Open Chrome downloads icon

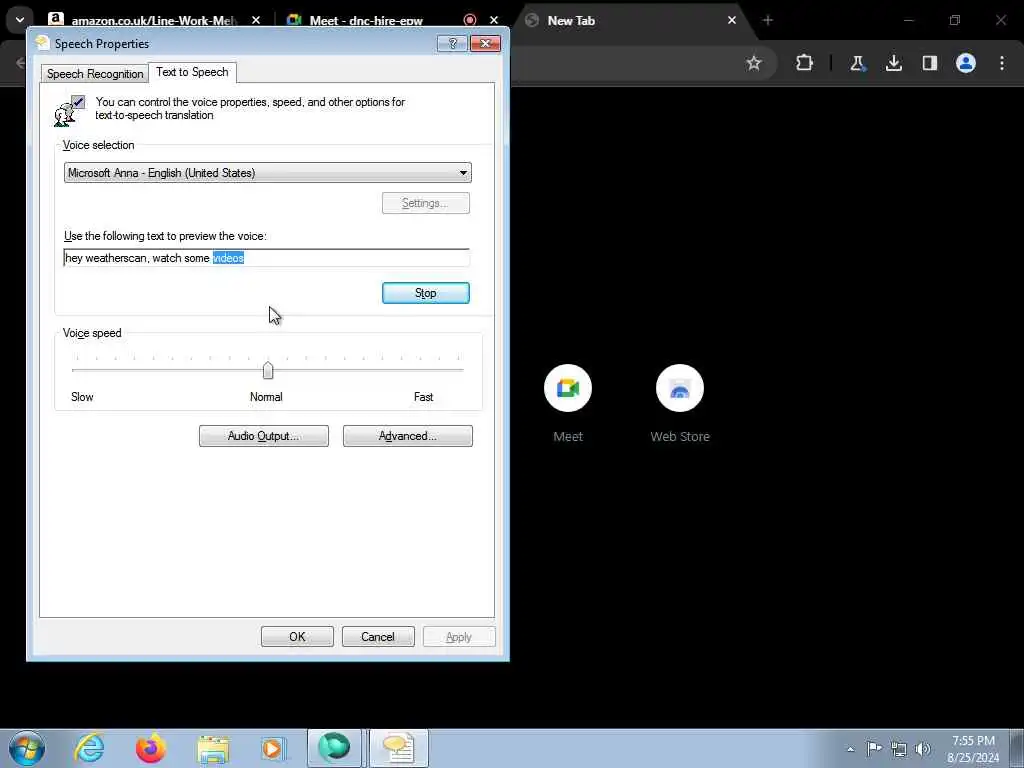(x=894, y=63)
